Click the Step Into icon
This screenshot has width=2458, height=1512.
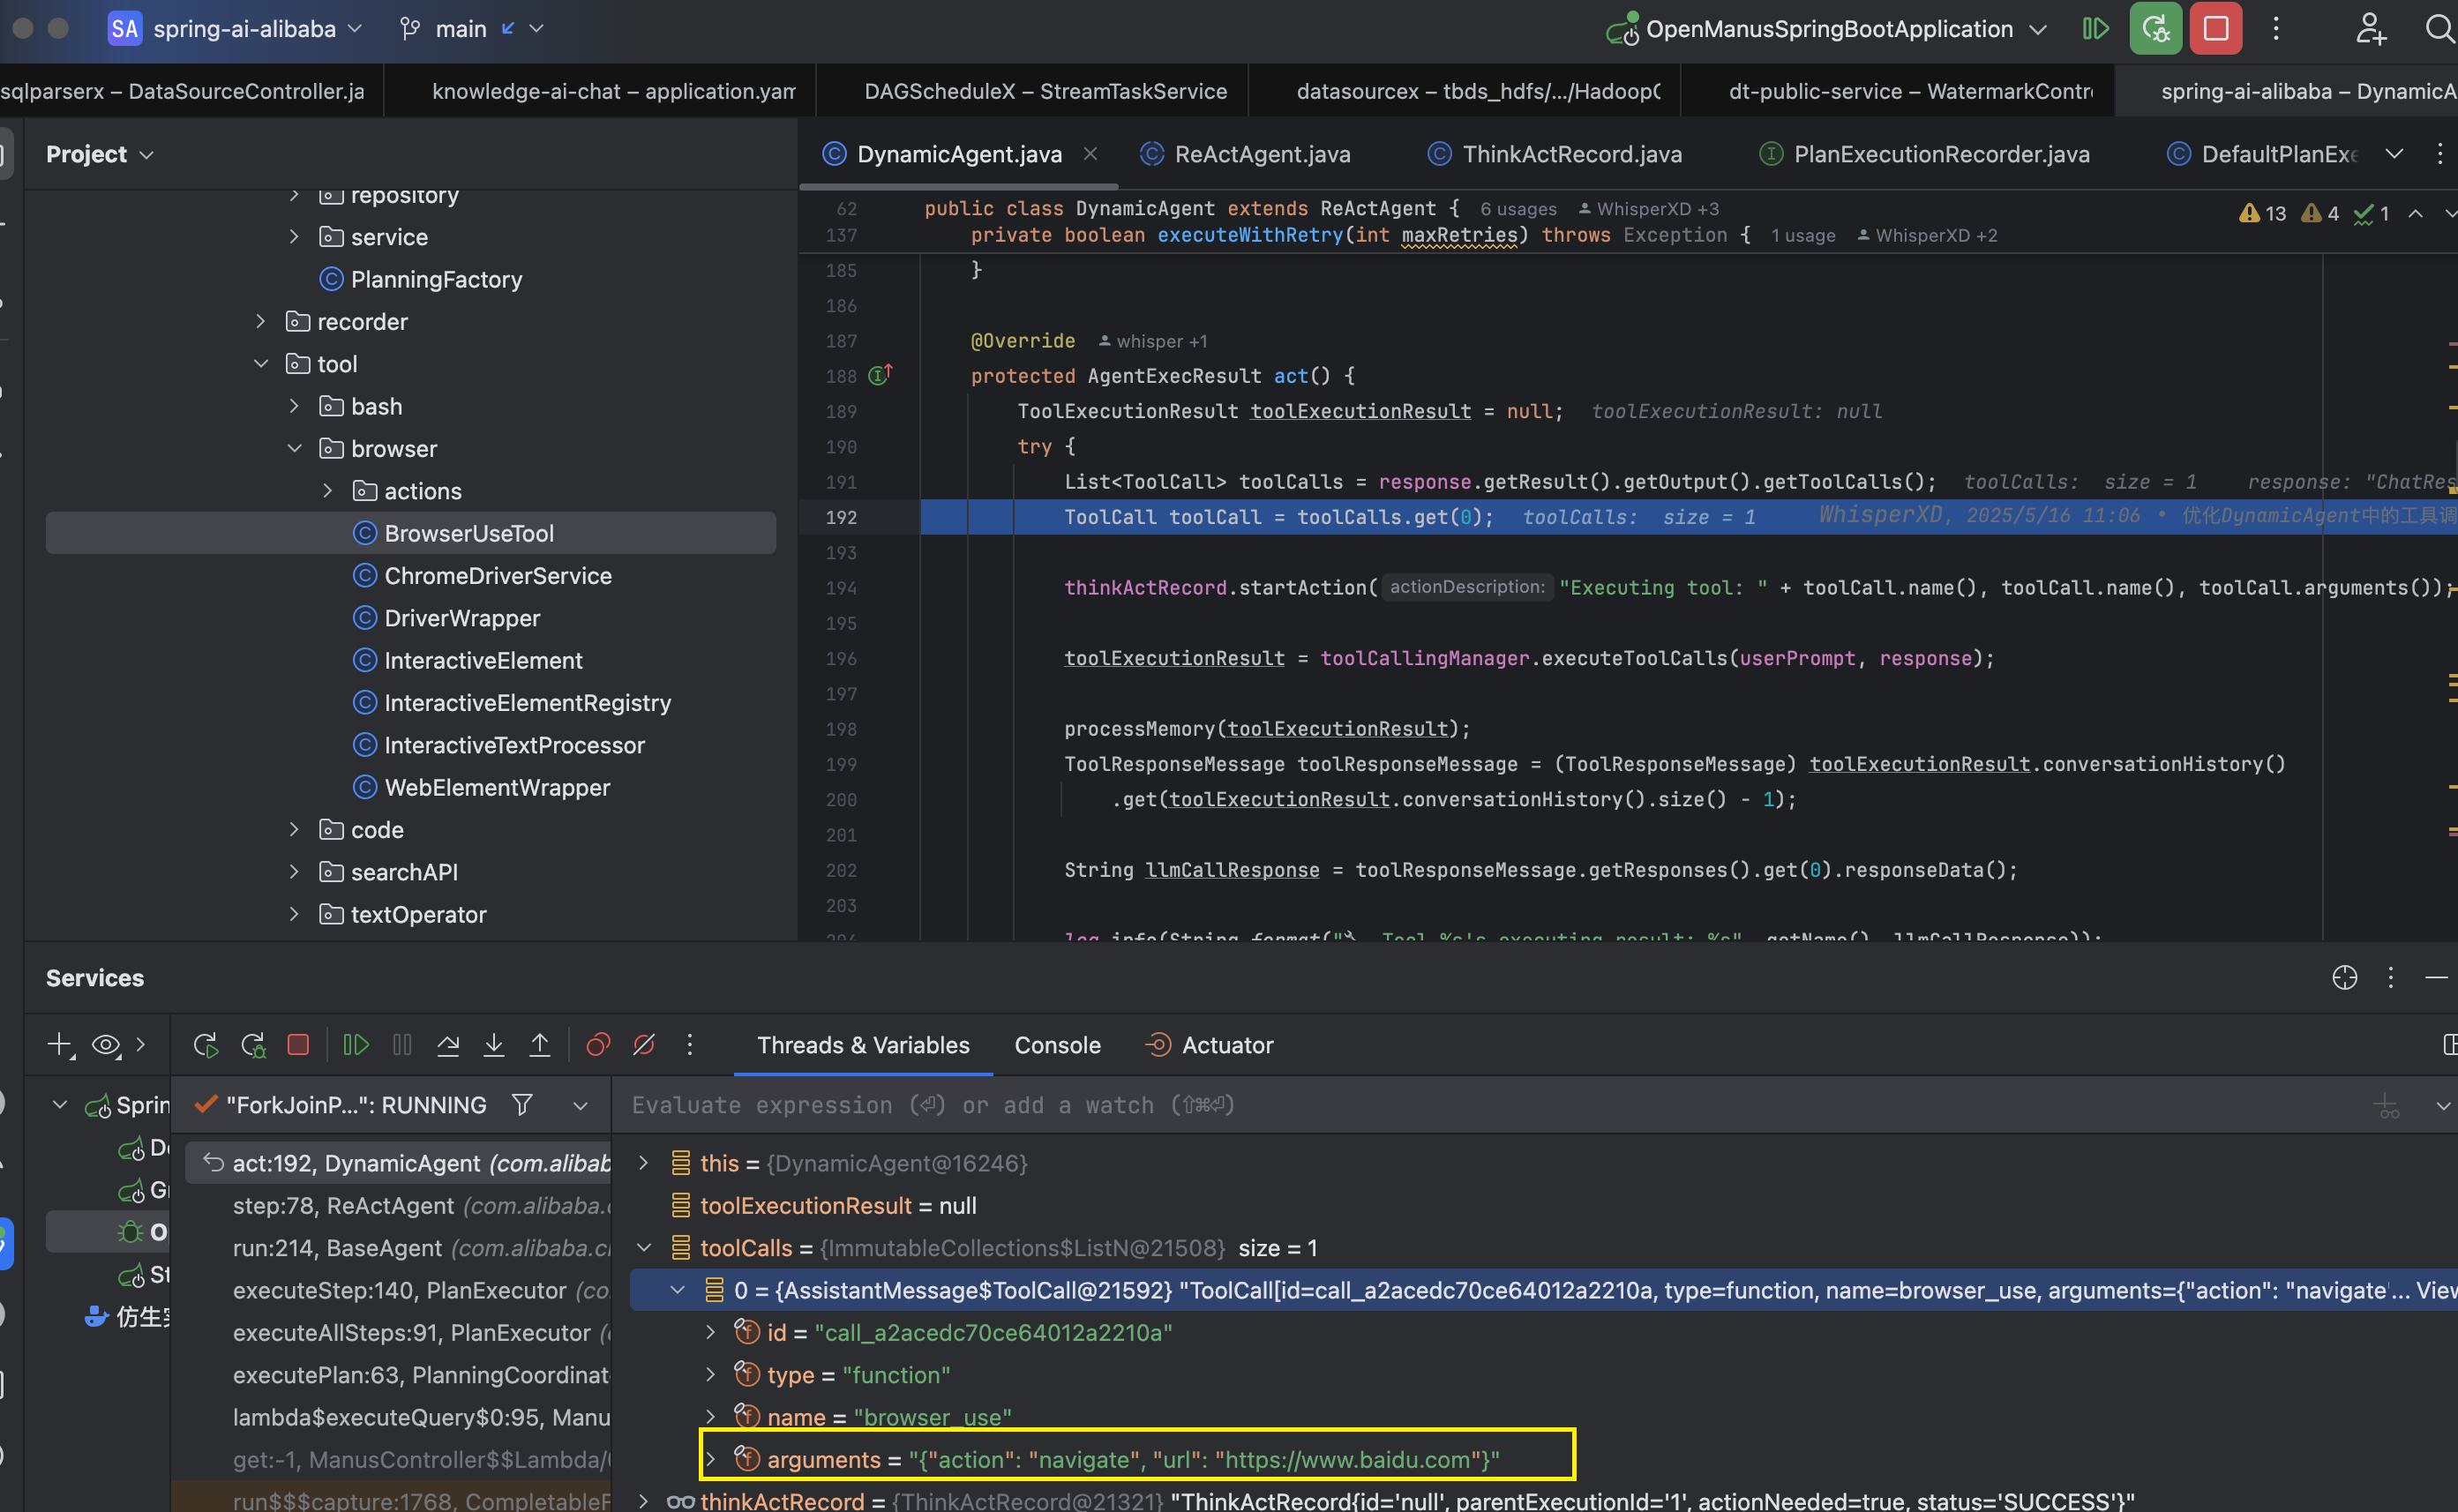[494, 1045]
